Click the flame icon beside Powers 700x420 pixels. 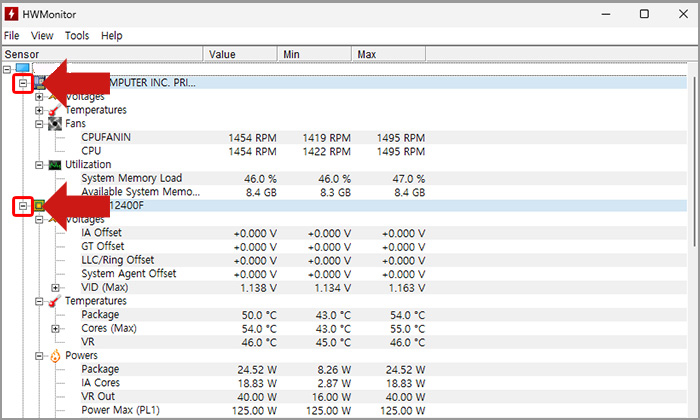click(x=55, y=356)
